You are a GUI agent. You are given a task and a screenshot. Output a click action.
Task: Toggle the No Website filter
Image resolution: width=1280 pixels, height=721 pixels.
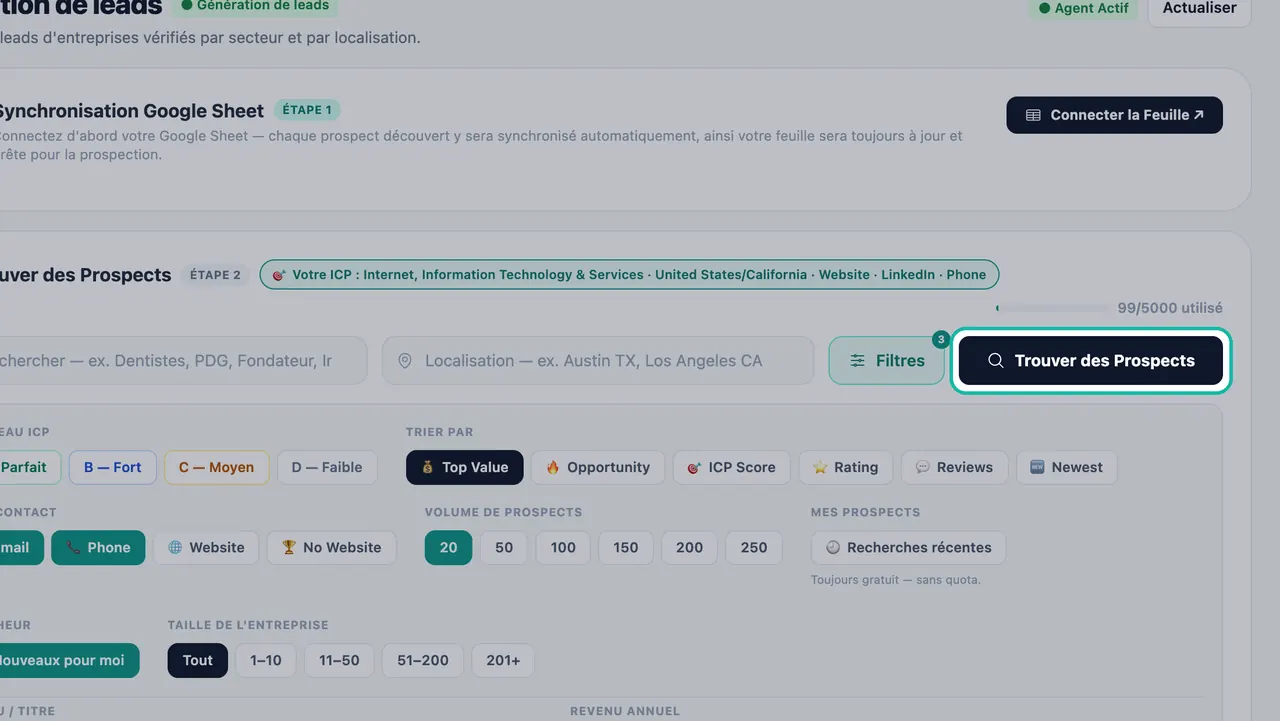331,547
